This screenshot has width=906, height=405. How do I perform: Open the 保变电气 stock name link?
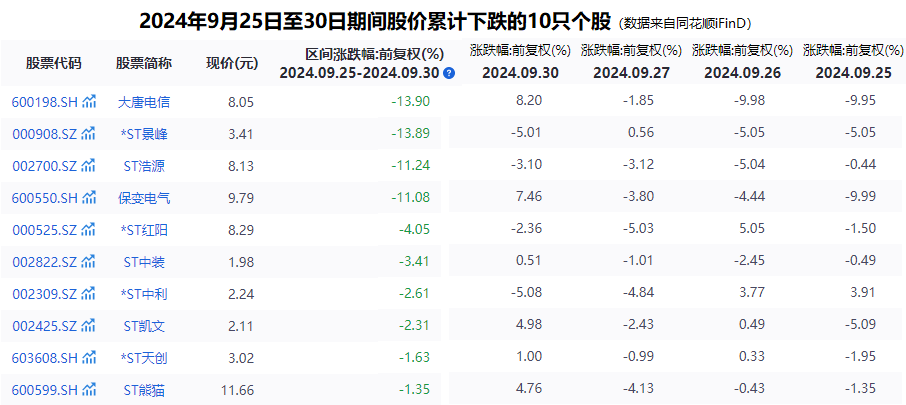144,198
